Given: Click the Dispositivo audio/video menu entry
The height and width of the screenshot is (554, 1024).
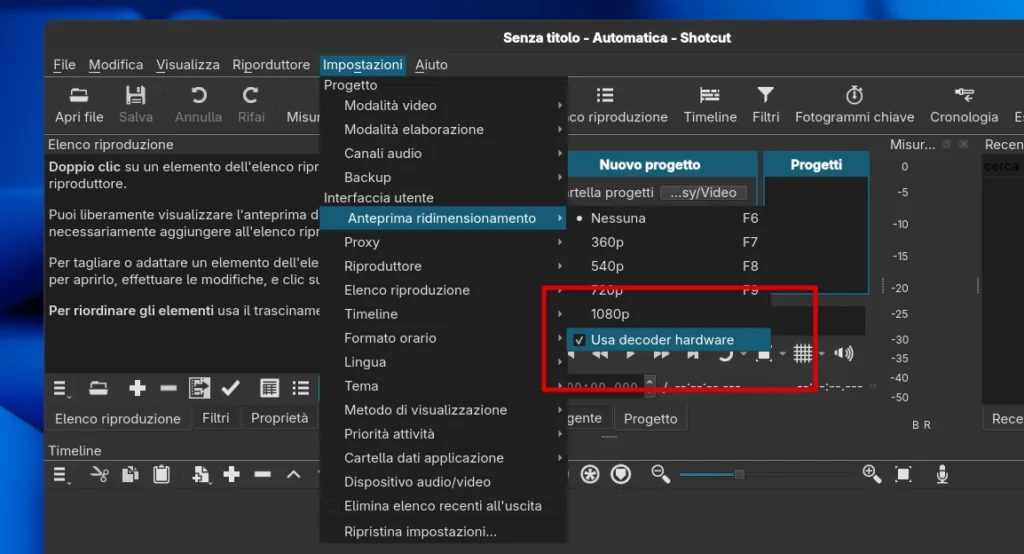Looking at the screenshot, I should point(443,482).
